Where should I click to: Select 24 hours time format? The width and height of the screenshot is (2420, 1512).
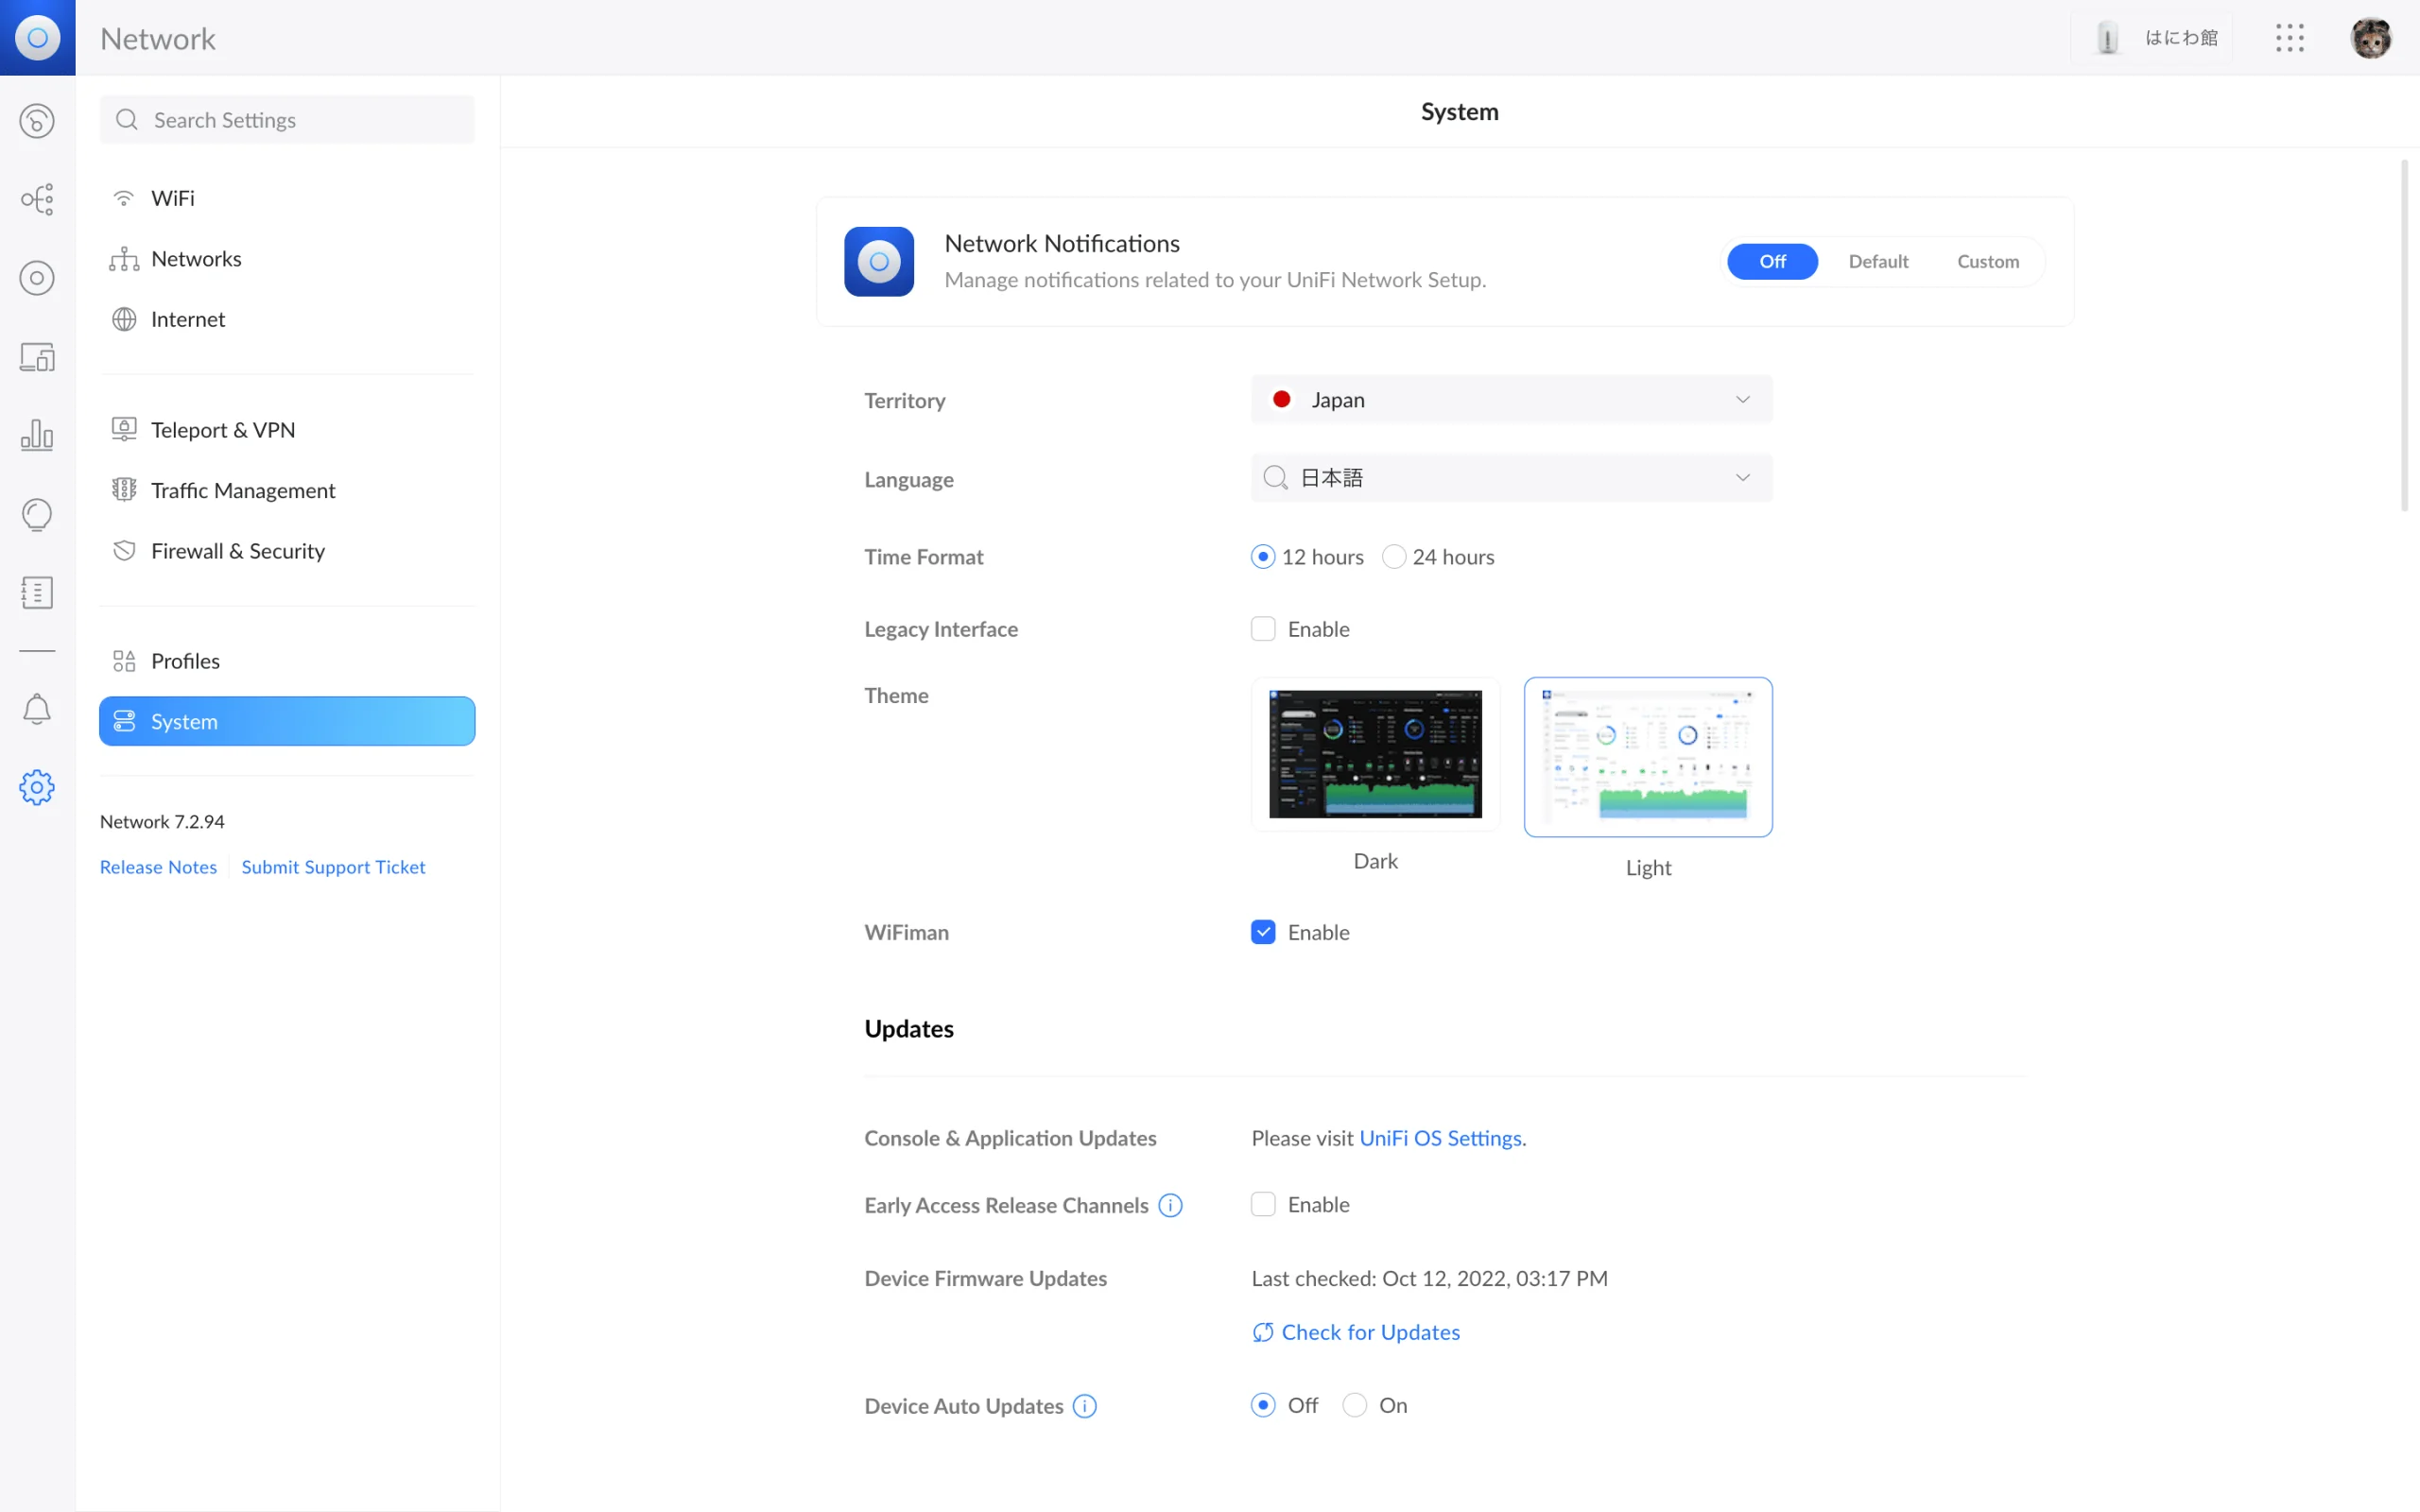(x=1394, y=557)
